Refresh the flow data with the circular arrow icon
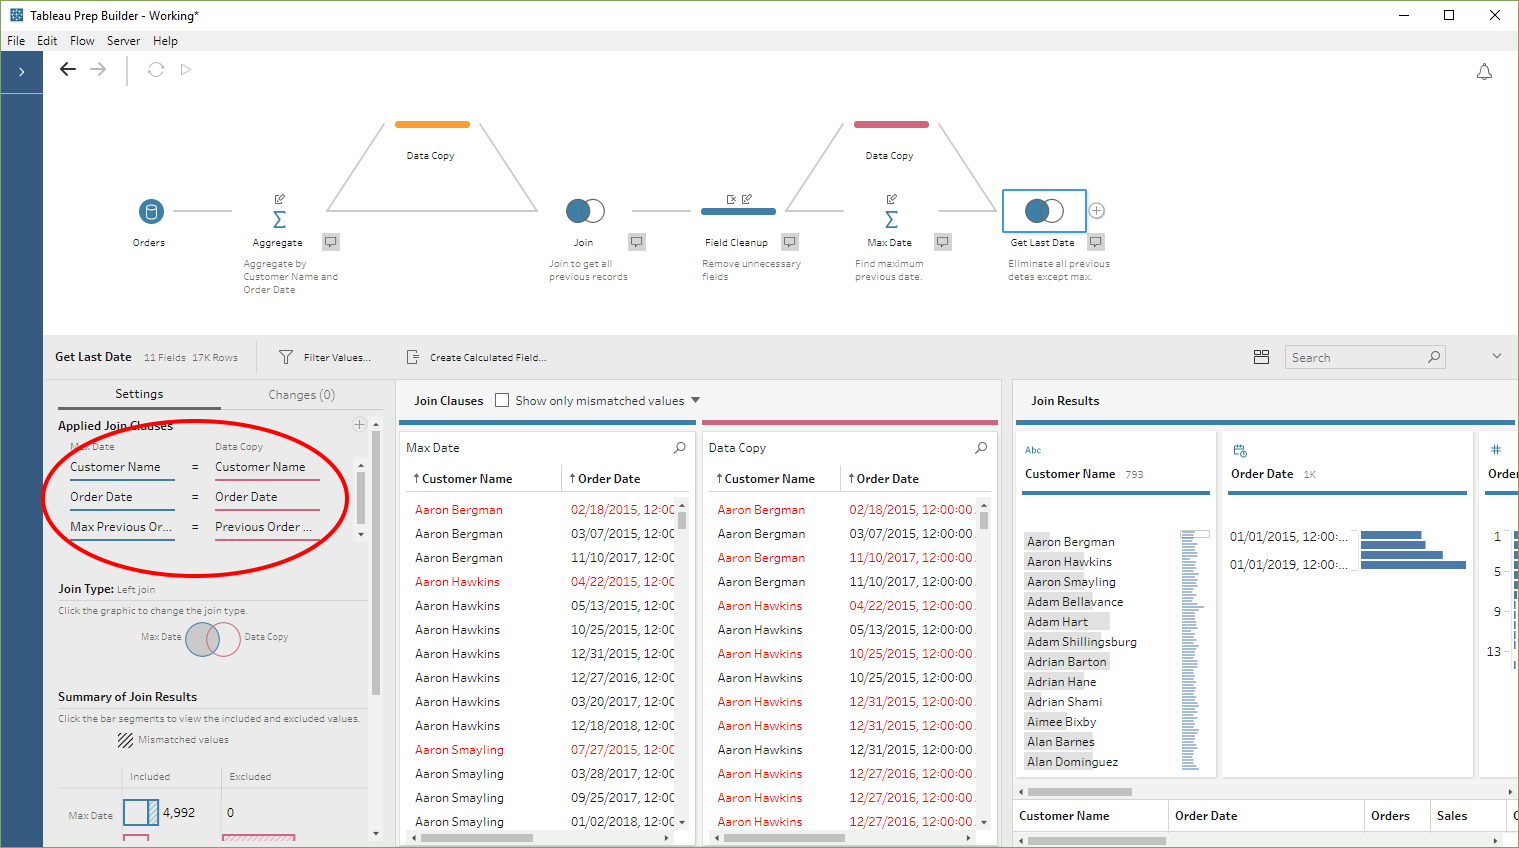1519x848 pixels. pyautogui.click(x=156, y=69)
